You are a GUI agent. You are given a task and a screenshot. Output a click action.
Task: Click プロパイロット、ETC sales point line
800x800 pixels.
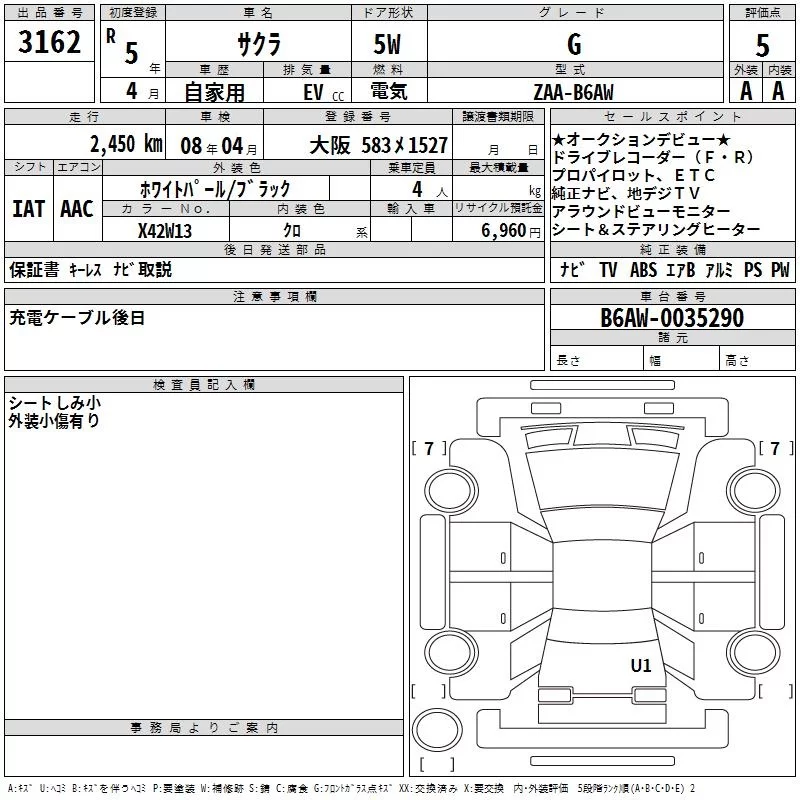tap(633, 176)
